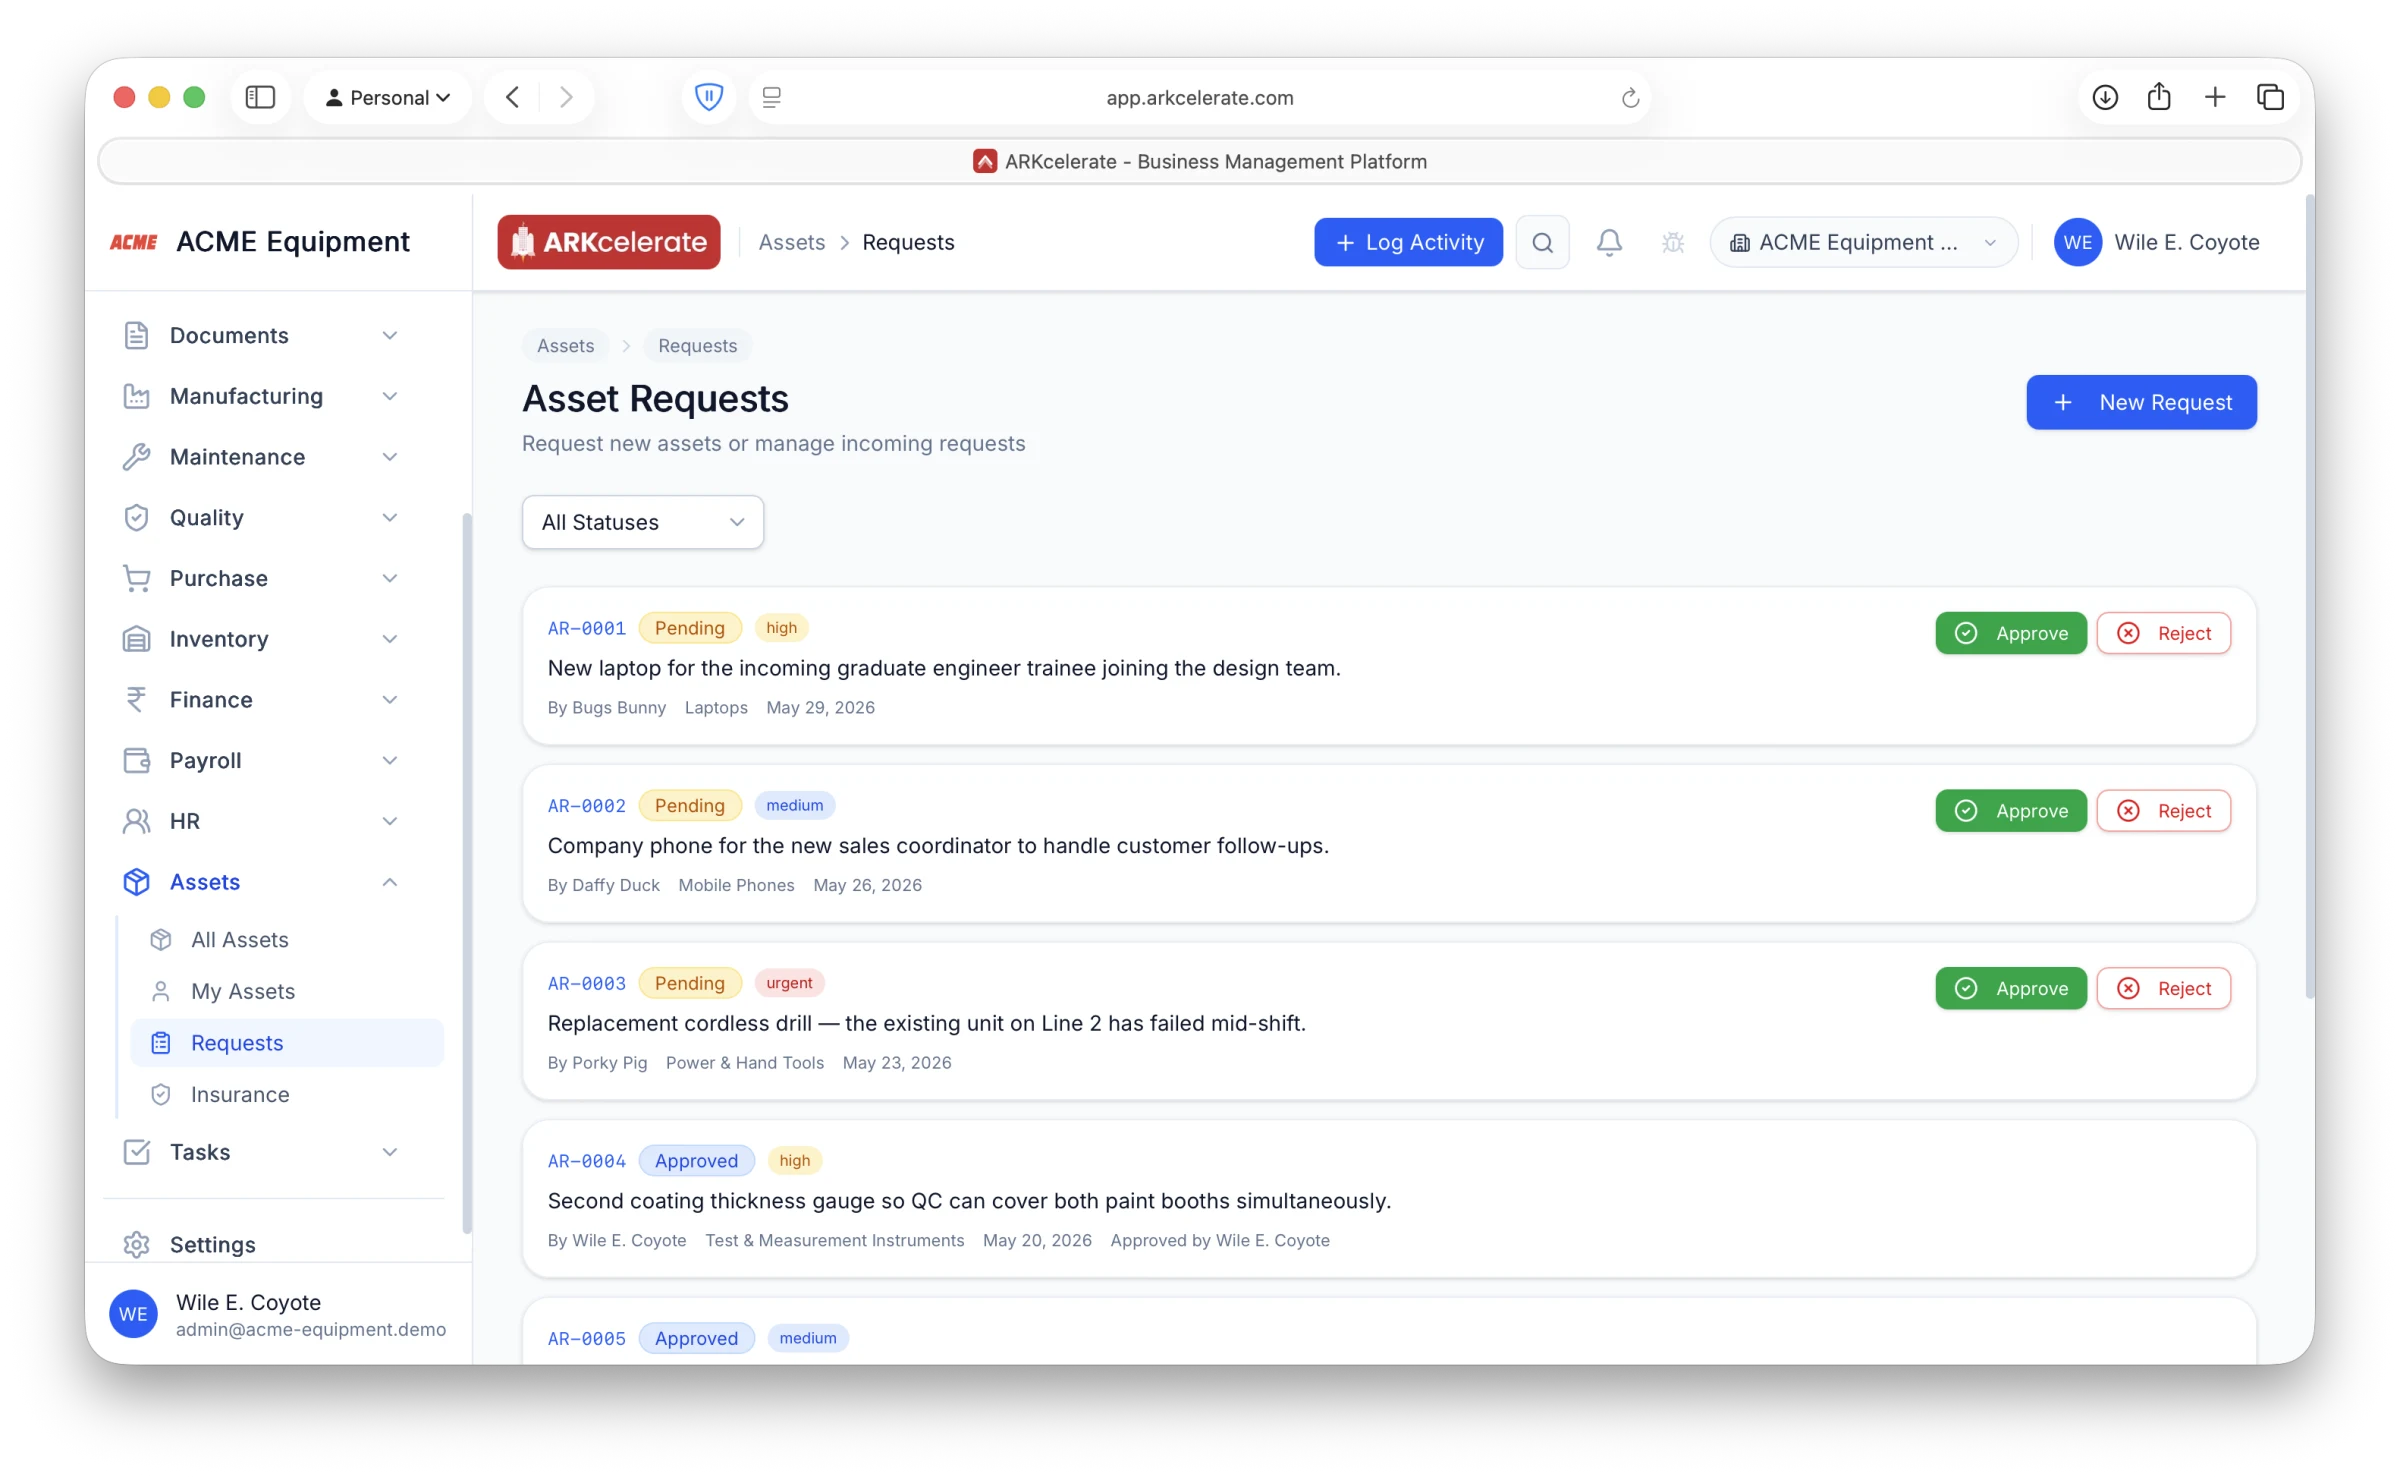The height and width of the screenshot is (1477, 2400).
Task: Open the ACME Equipment company selector
Action: tap(1863, 242)
